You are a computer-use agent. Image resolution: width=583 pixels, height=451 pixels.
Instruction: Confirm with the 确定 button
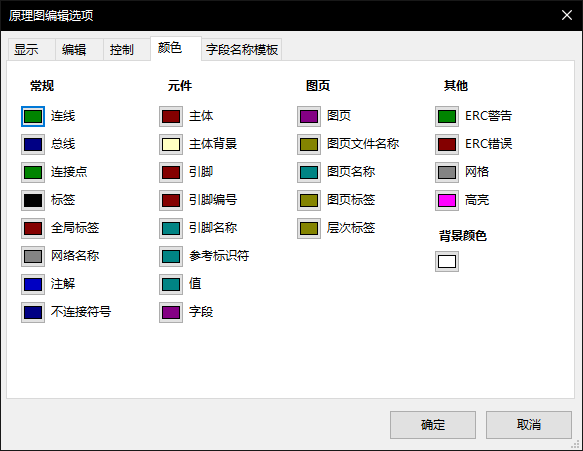pyautogui.click(x=433, y=425)
